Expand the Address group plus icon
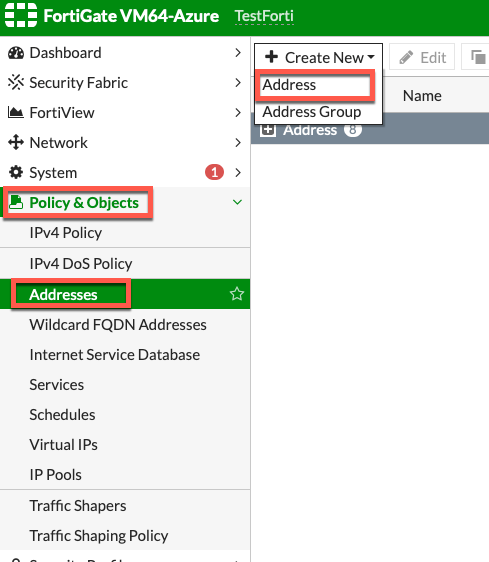The image size is (489, 562). click(x=268, y=130)
